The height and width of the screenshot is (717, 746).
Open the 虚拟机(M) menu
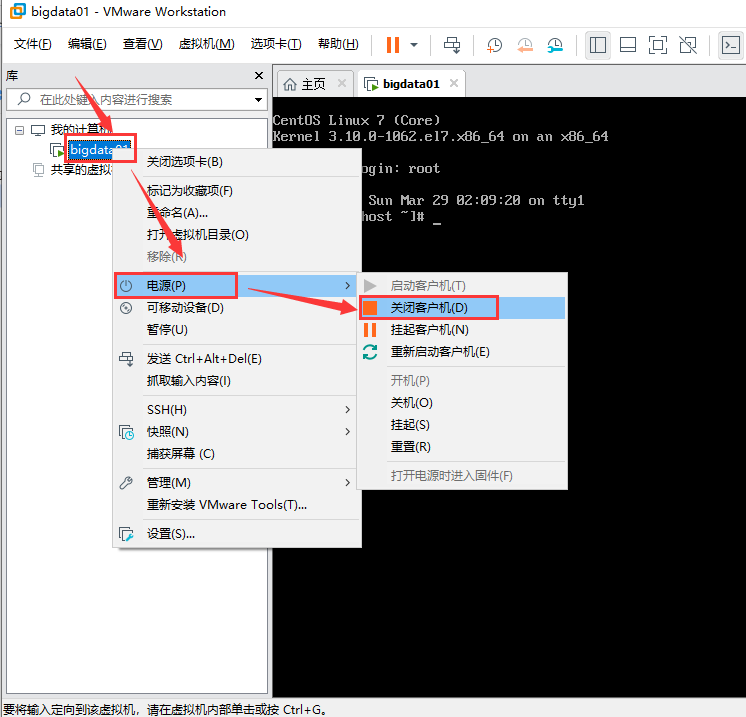click(206, 44)
